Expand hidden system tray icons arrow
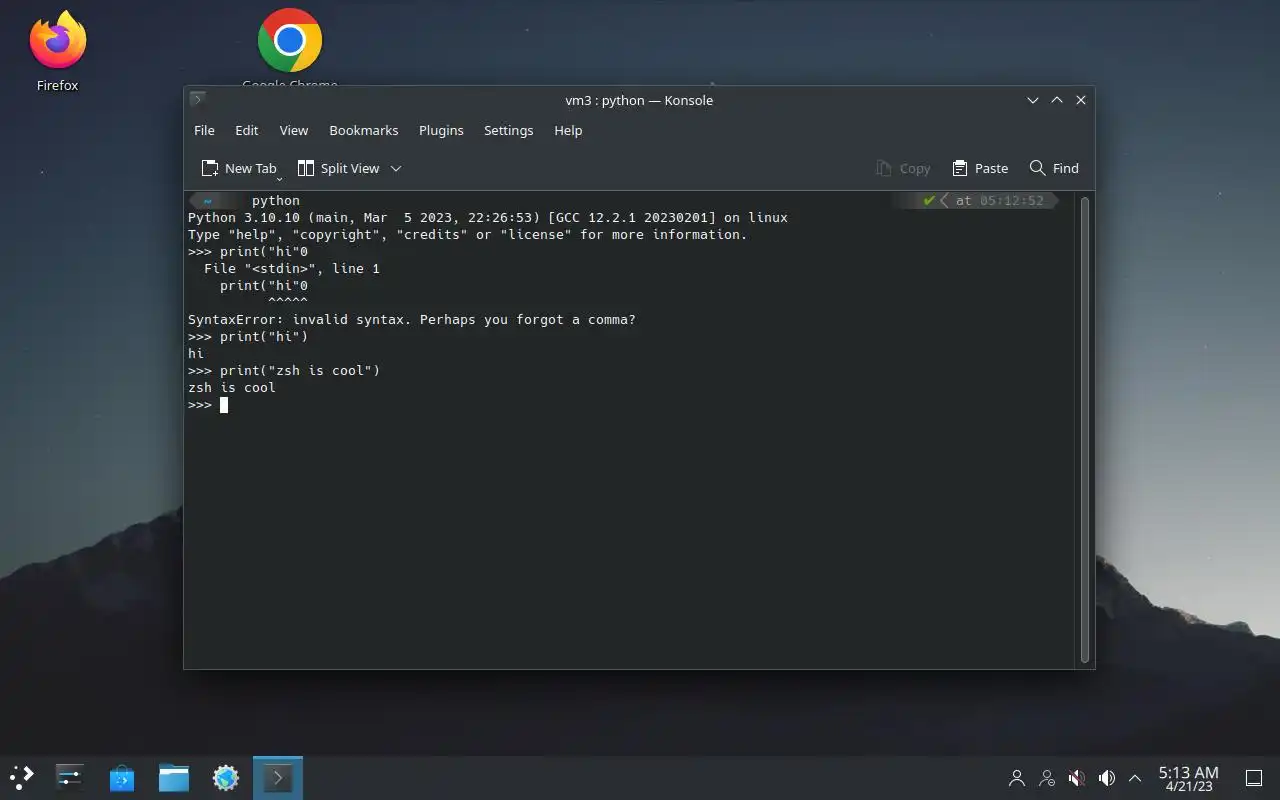The image size is (1280, 800). (x=1135, y=777)
